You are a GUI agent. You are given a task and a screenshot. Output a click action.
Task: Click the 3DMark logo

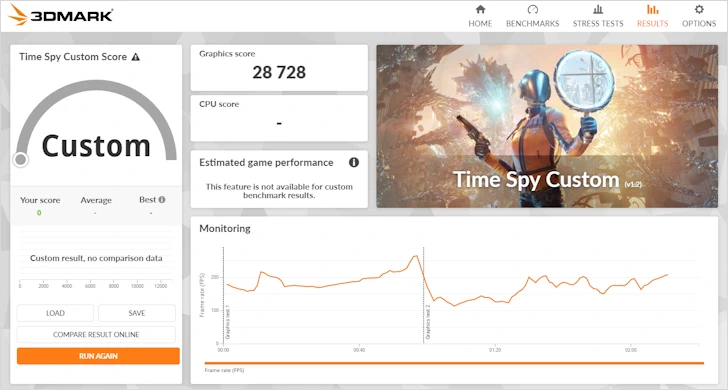[x=60, y=15]
